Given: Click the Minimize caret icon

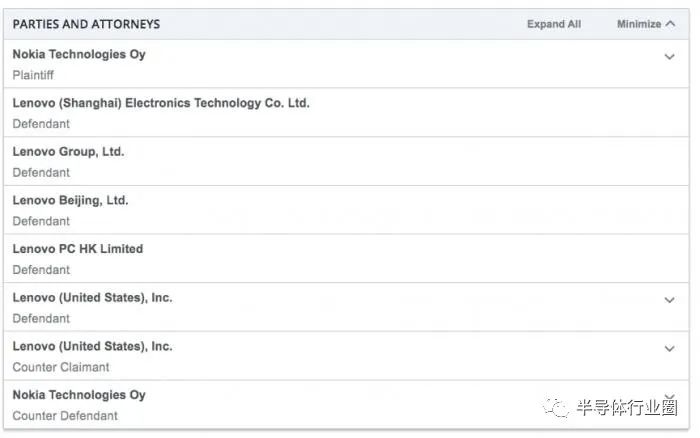Looking at the screenshot, I should pyautogui.click(x=670, y=24).
